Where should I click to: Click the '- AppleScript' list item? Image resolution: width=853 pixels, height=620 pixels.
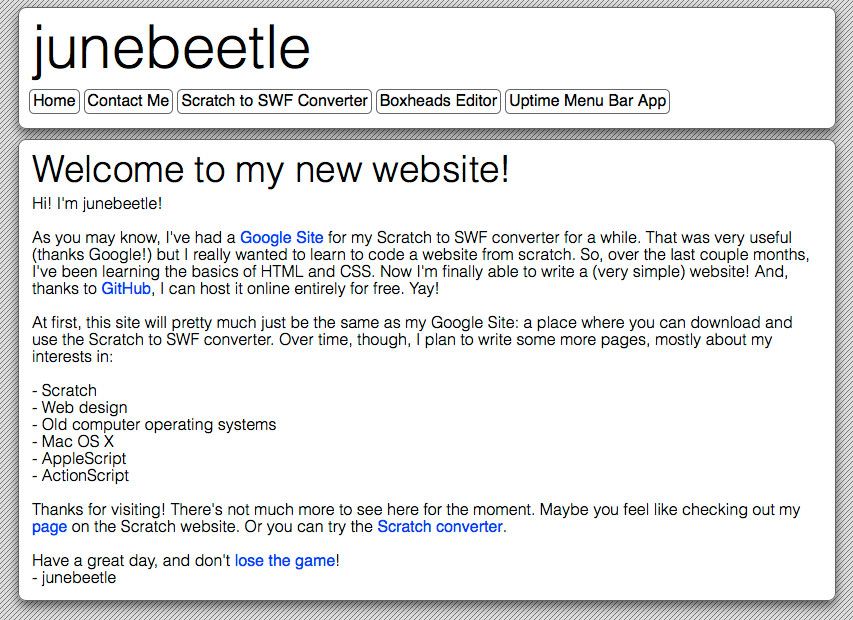[79, 458]
